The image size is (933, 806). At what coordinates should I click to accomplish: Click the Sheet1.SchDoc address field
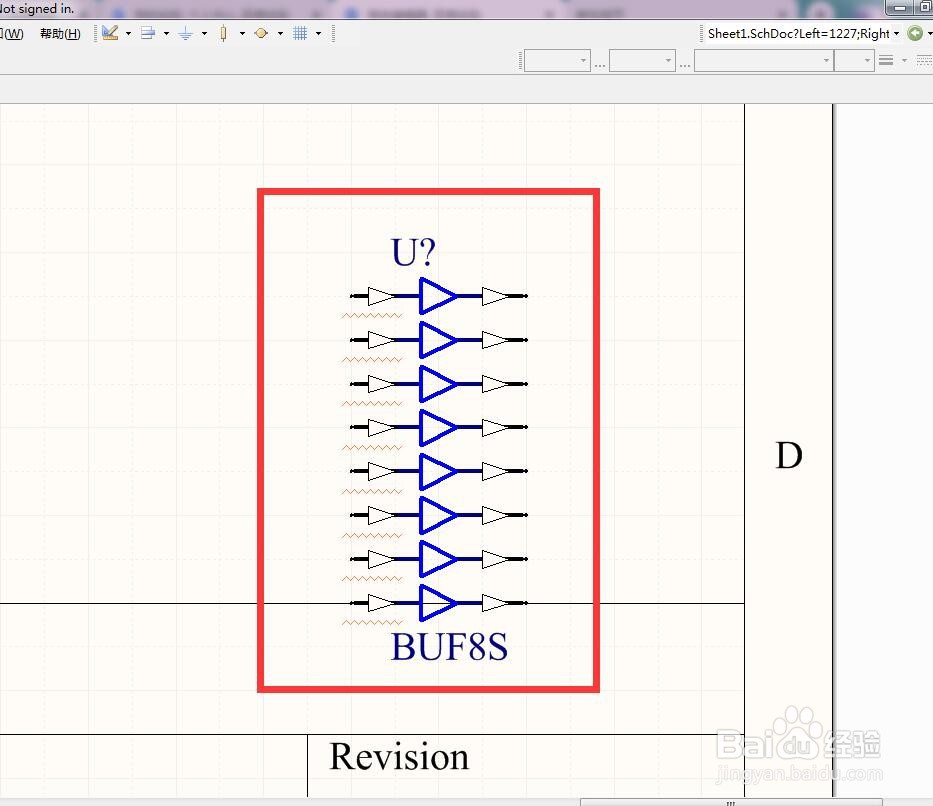tap(799, 33)
